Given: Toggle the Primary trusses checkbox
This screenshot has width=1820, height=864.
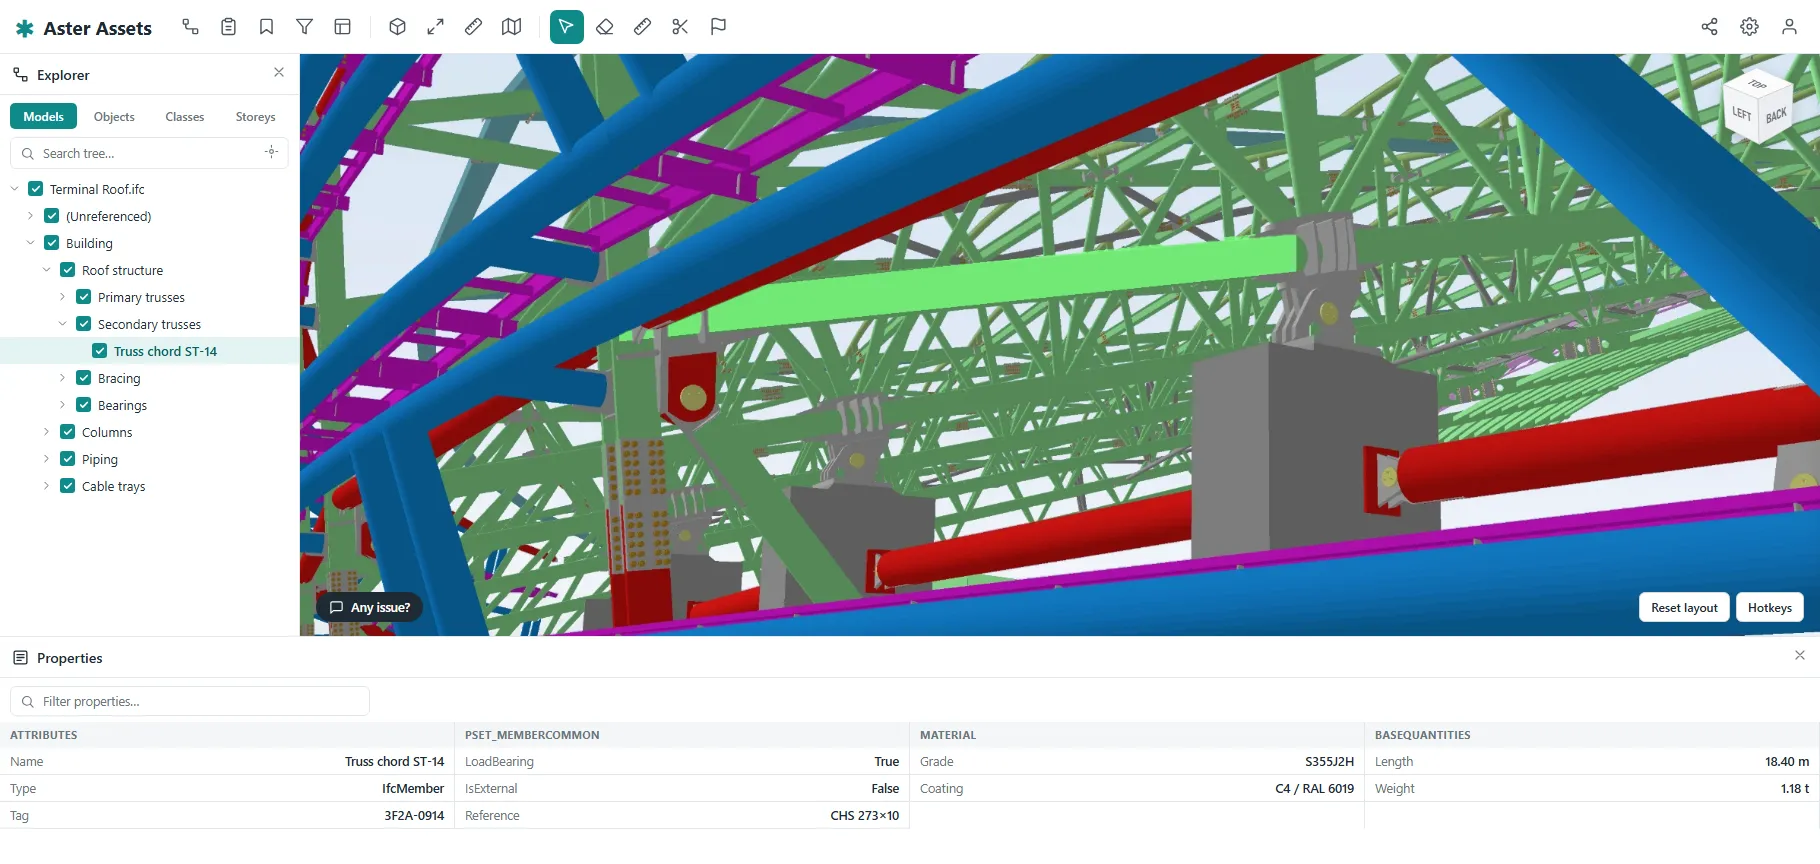Looking at the screenshot, I should click(x=84, y=297).
